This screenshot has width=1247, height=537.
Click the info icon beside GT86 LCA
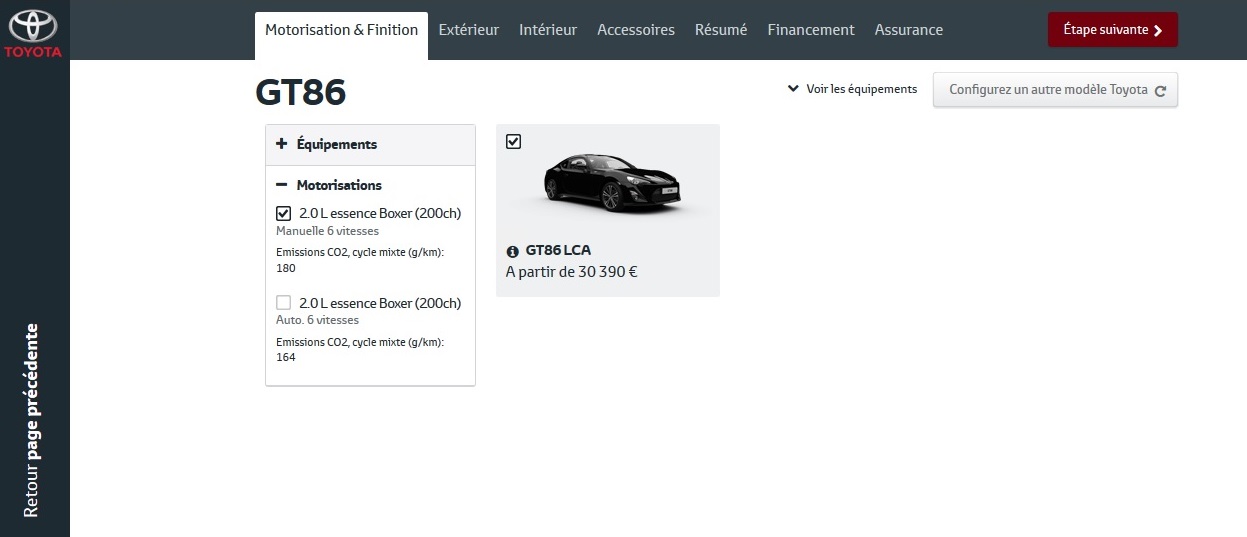click(x=513, y=251)
